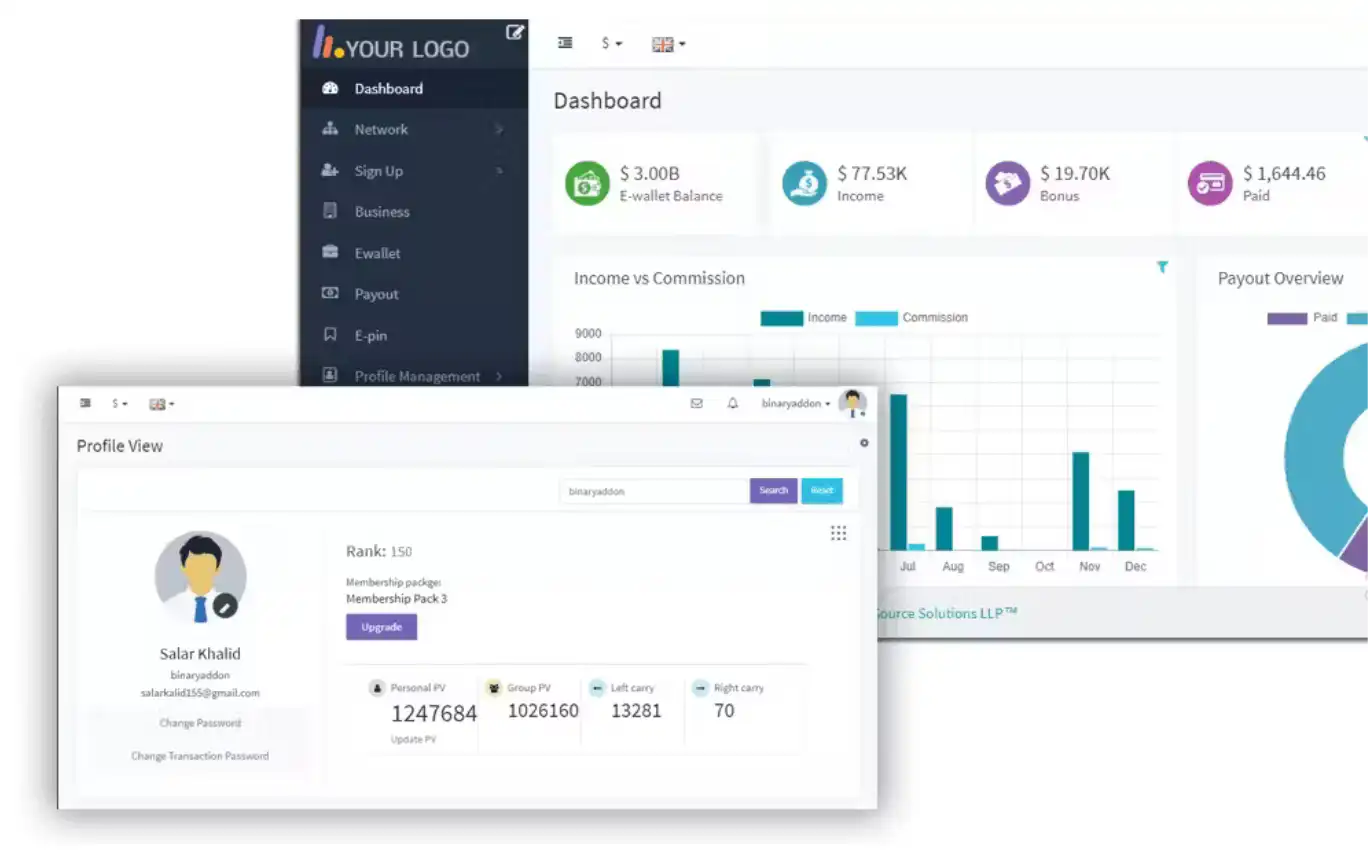Click the gear icon right of Profile View title
The height and width of the screenshot is (860, 1368).
(864, 443)
